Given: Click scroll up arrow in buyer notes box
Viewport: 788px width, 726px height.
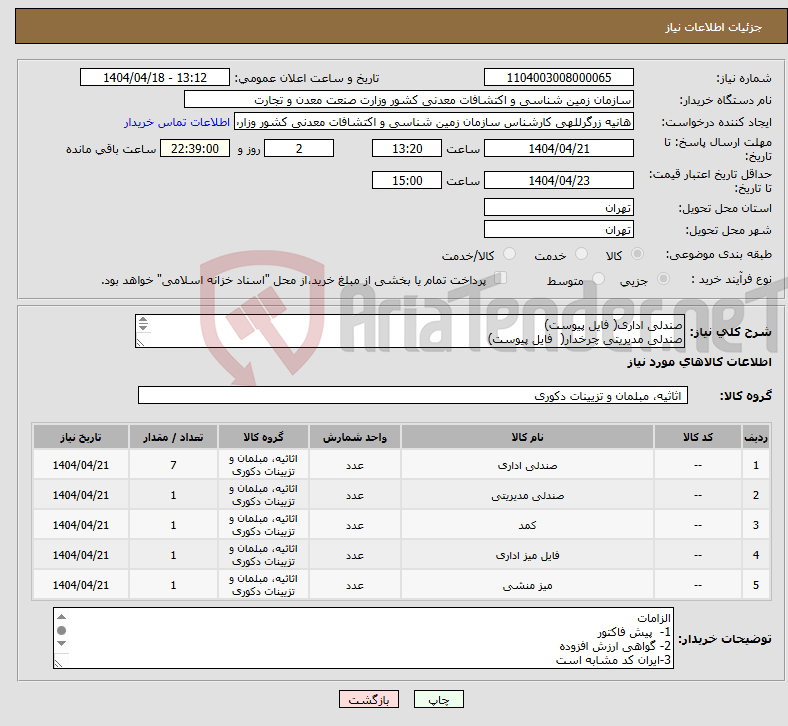Looking at the screenshot, I should 61,617.
